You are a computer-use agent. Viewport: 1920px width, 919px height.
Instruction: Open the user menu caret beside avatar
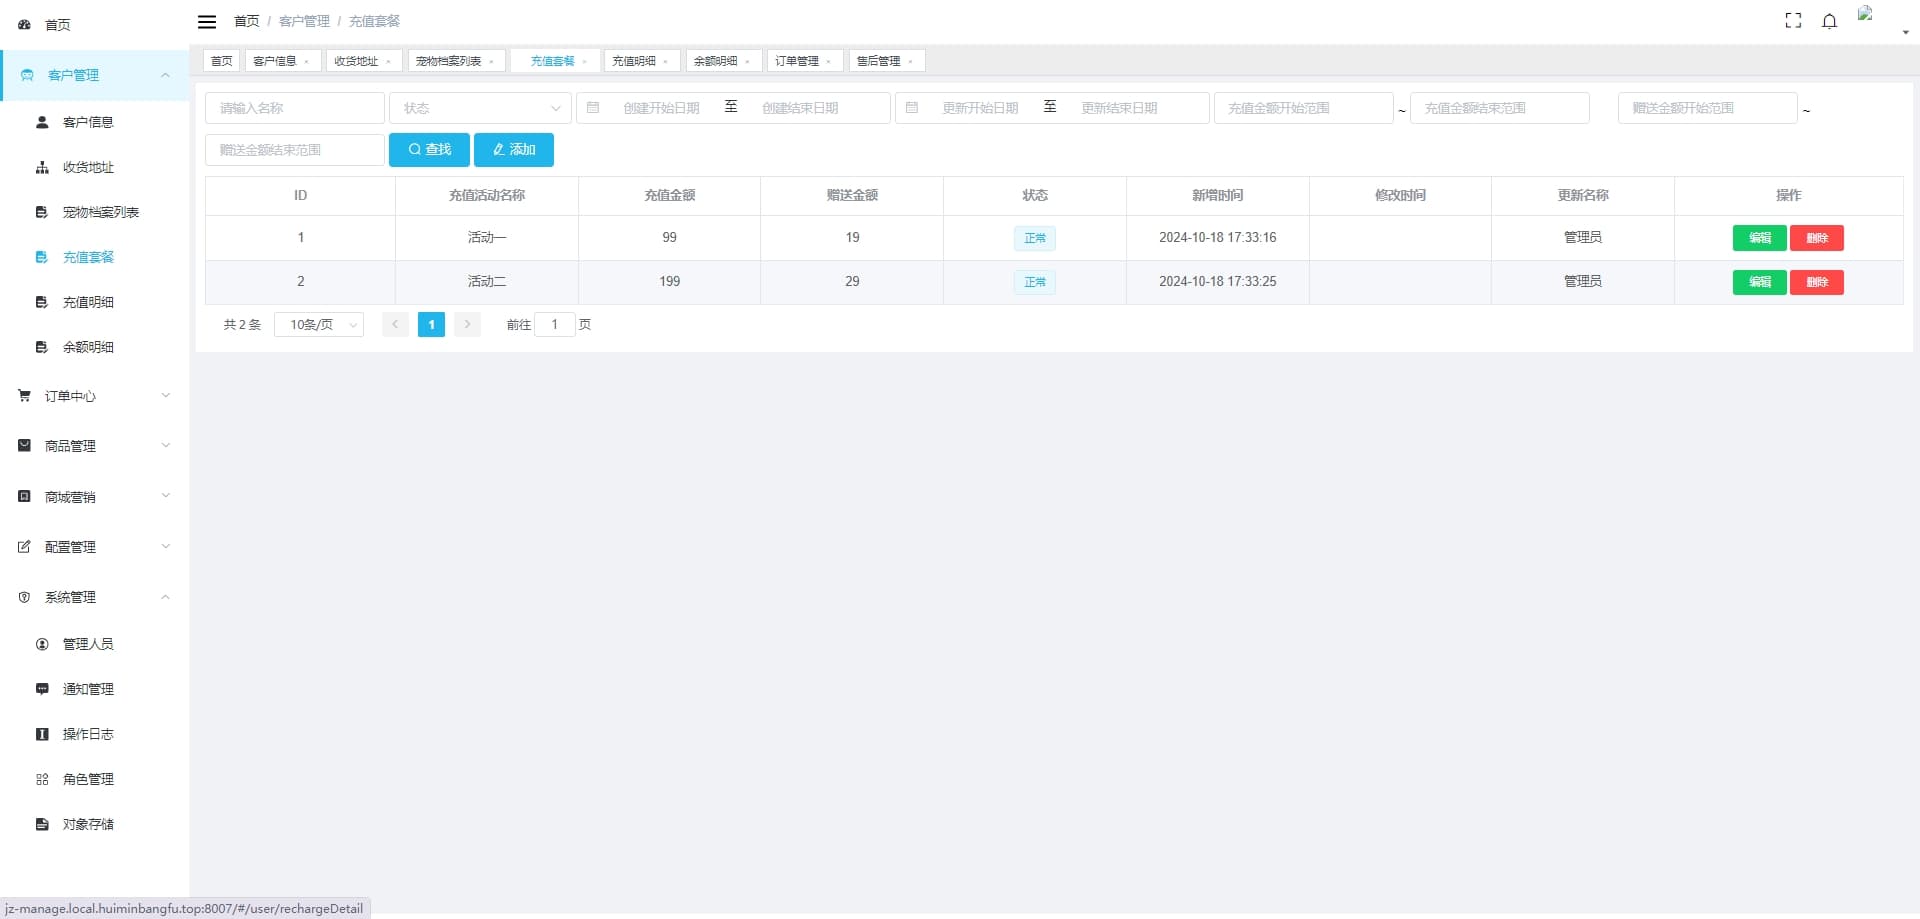tap(1905, 33)
